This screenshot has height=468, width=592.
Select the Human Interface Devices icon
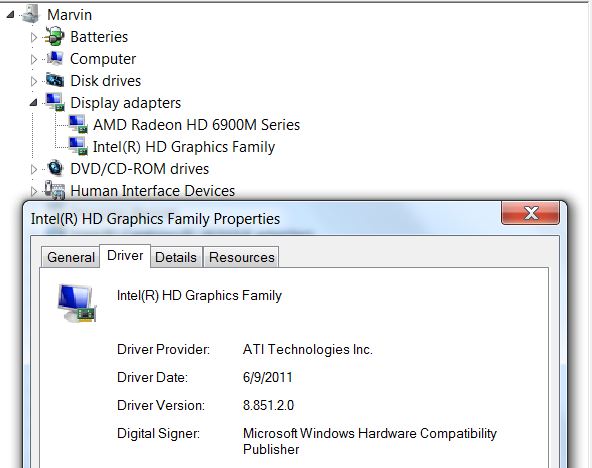[x=55, y=190]
